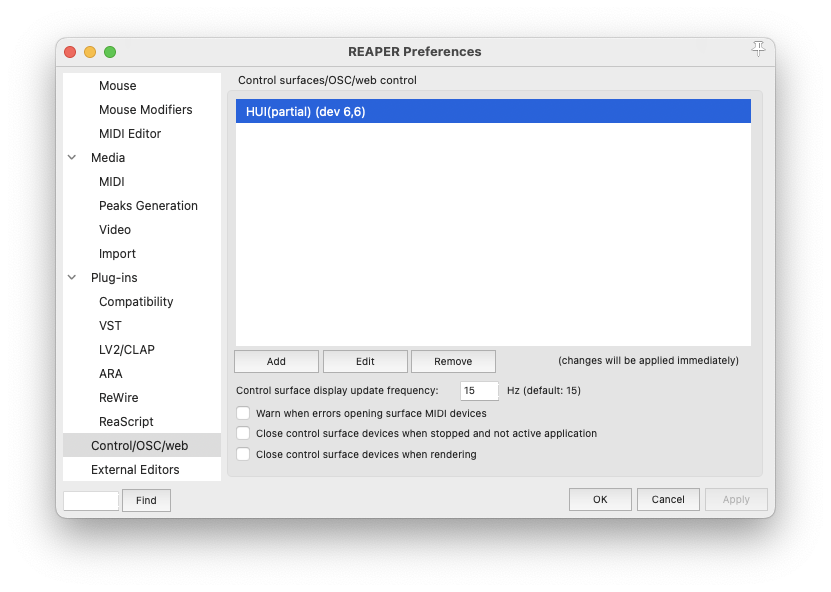
Task: Click the update frequency Hz field
Action: 479,391
